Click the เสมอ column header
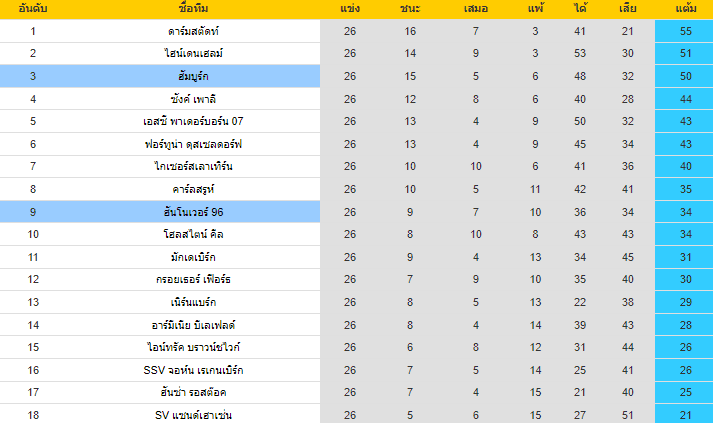713x423 pixels. tap(474, 10)
